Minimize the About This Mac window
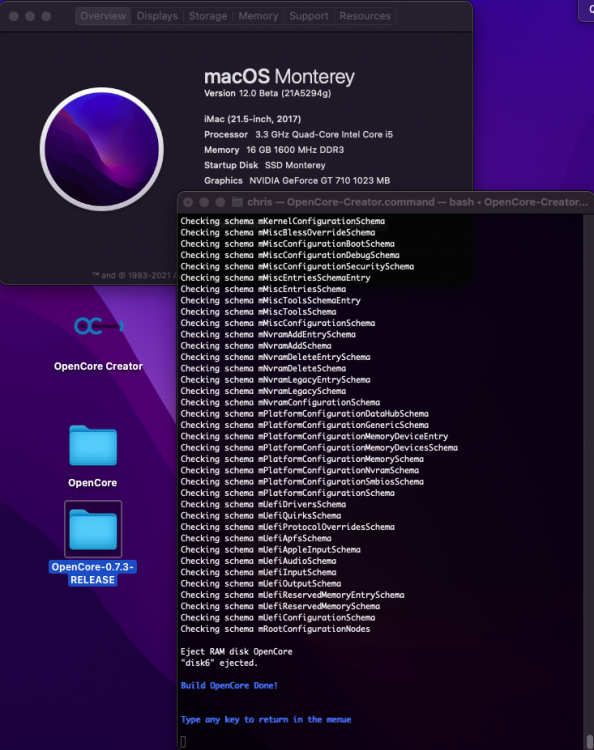 coord(30,16)
